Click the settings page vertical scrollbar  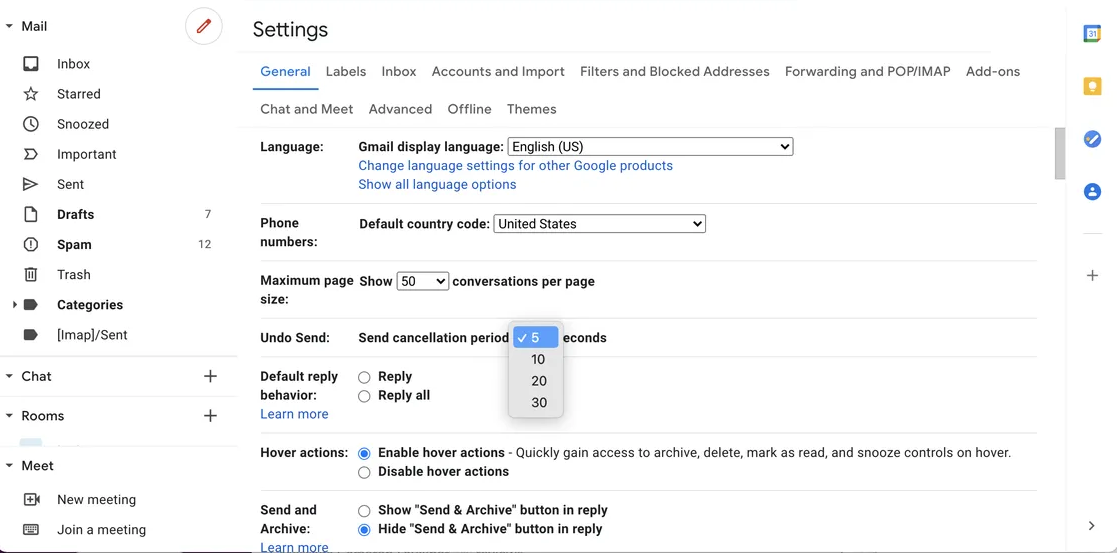1060,154
